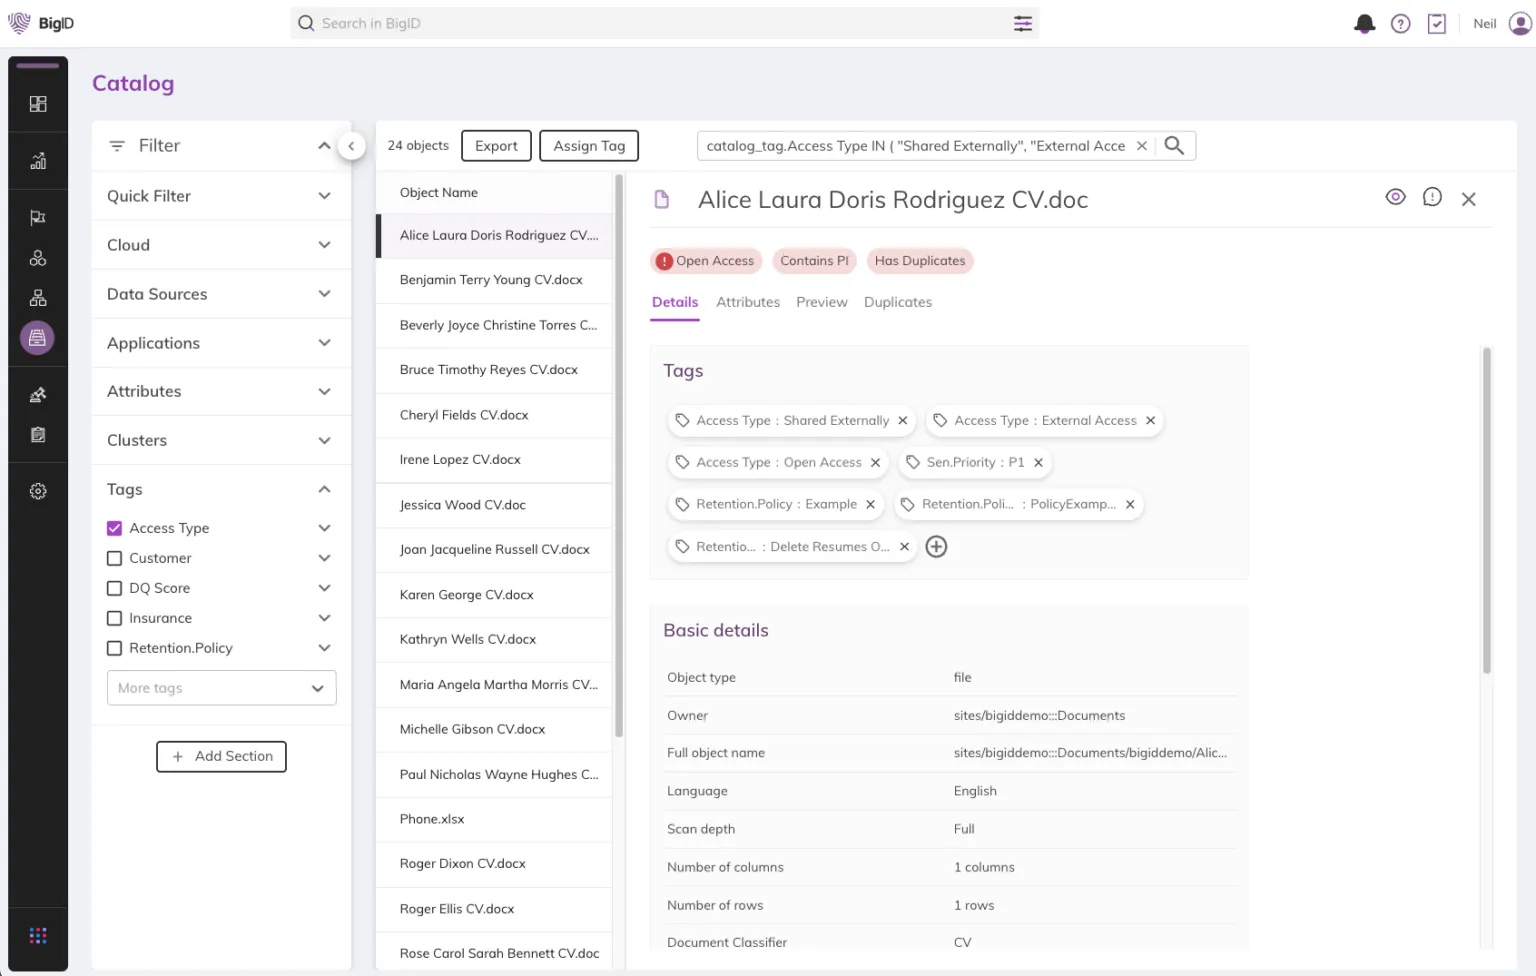Screen dimensions: 1536x976
Task: Open search filter settings sliders icon
Action: pos(1022,24)
